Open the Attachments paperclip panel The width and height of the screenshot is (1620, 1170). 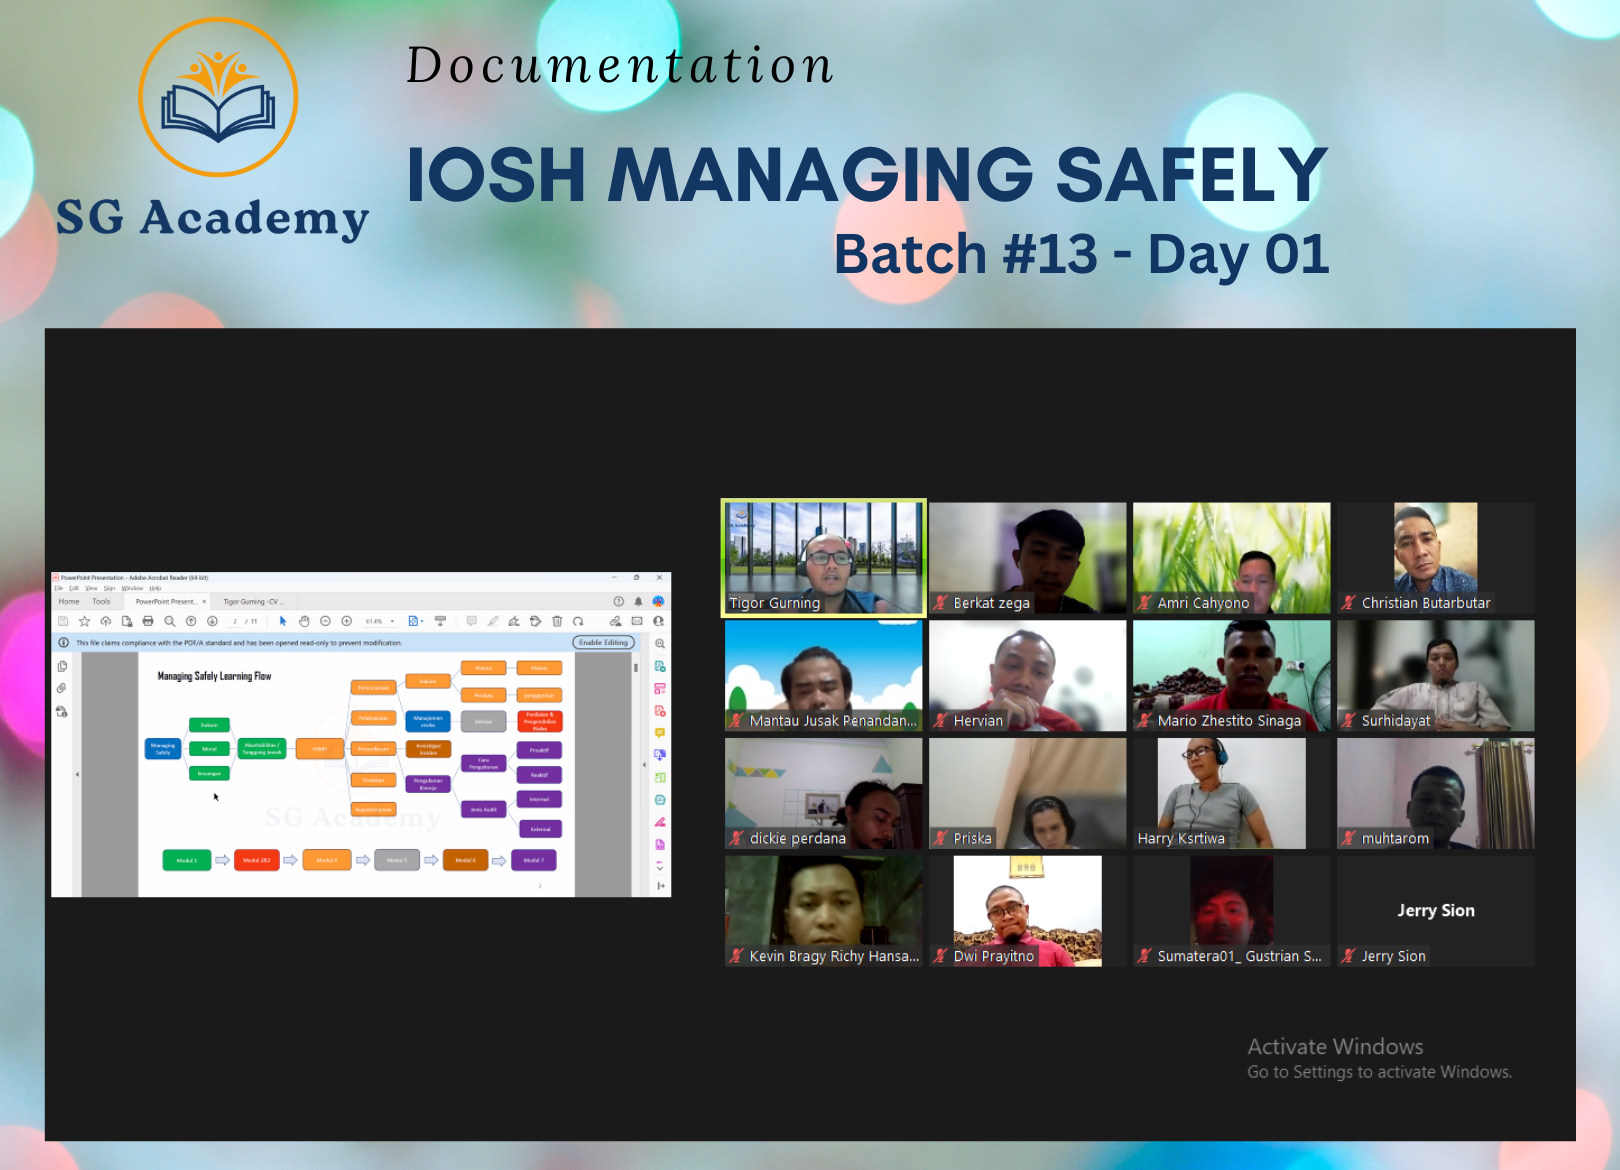click(x=62, y=688)
